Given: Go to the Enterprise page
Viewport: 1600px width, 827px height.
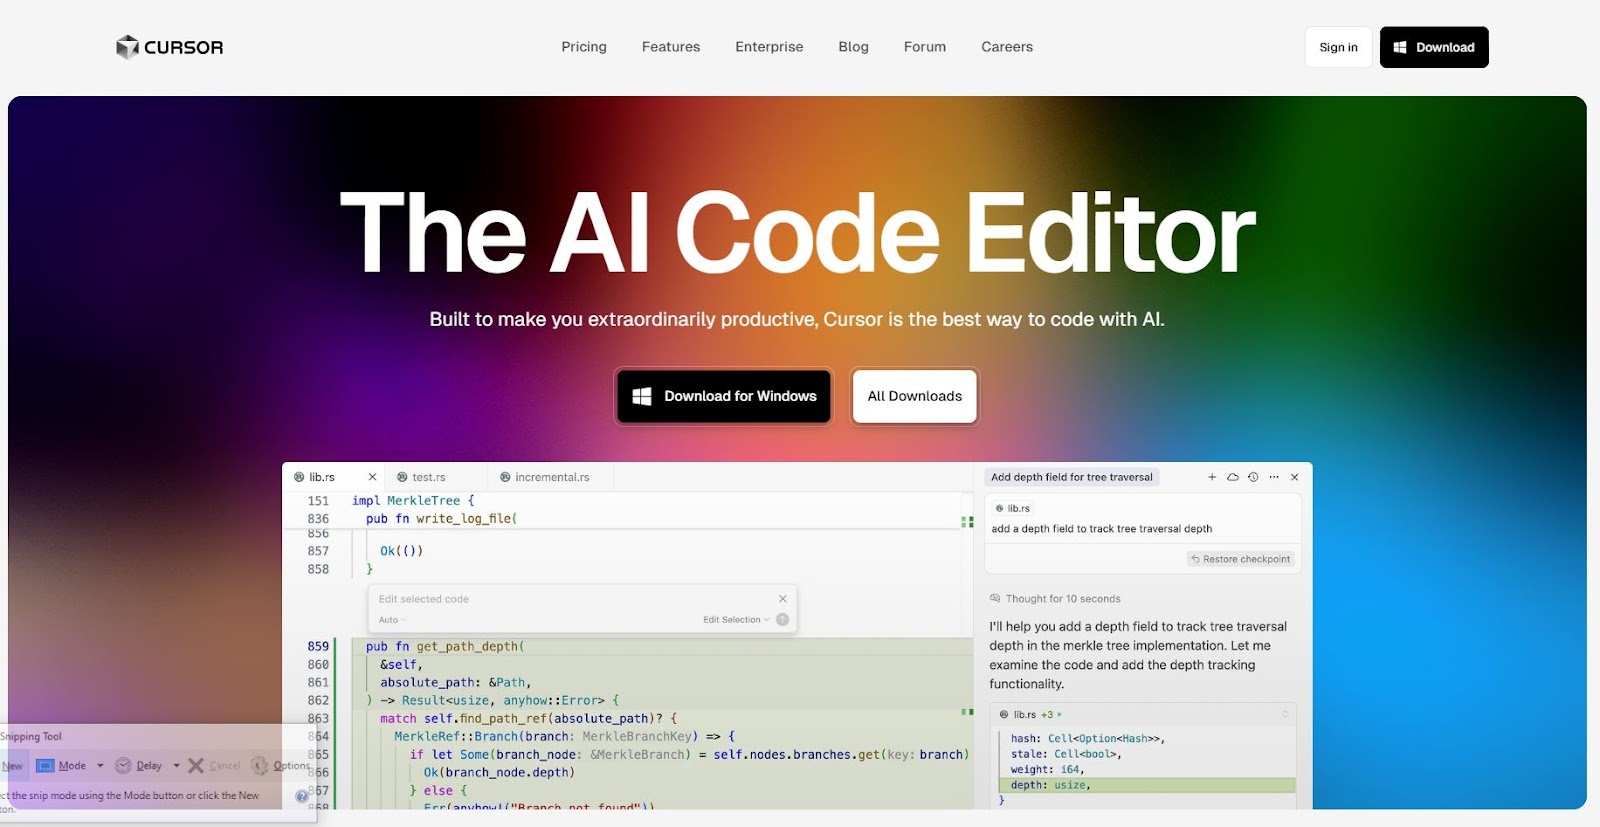Looking at the screenshot, I should point(769,47).
